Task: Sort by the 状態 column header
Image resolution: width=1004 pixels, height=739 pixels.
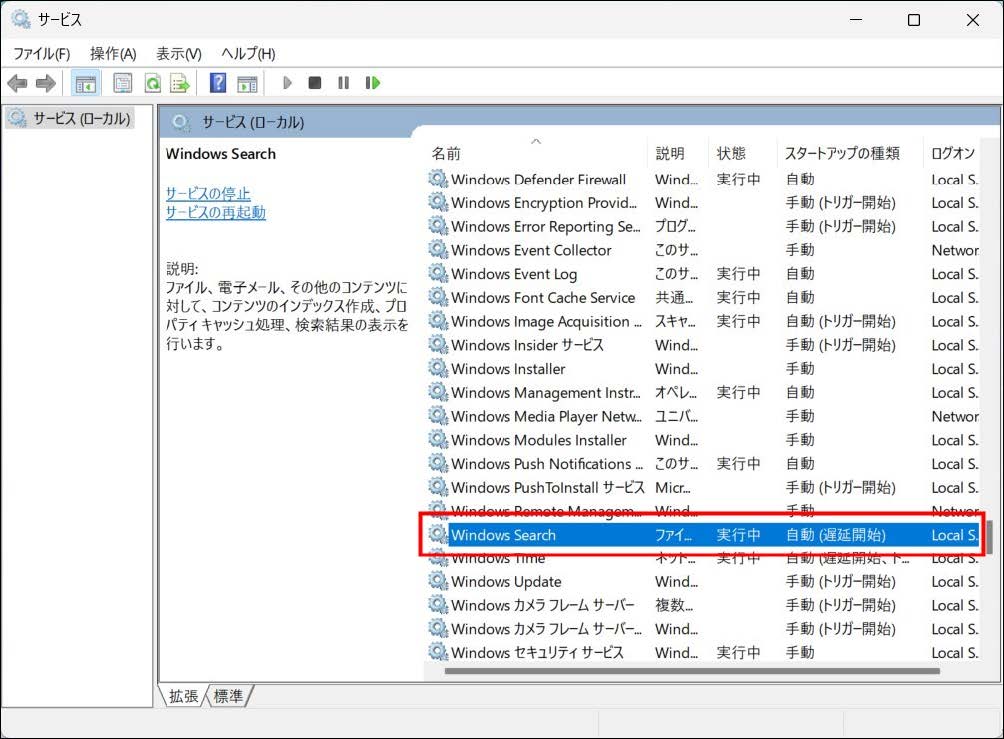Action: click(x=743, y=153)
